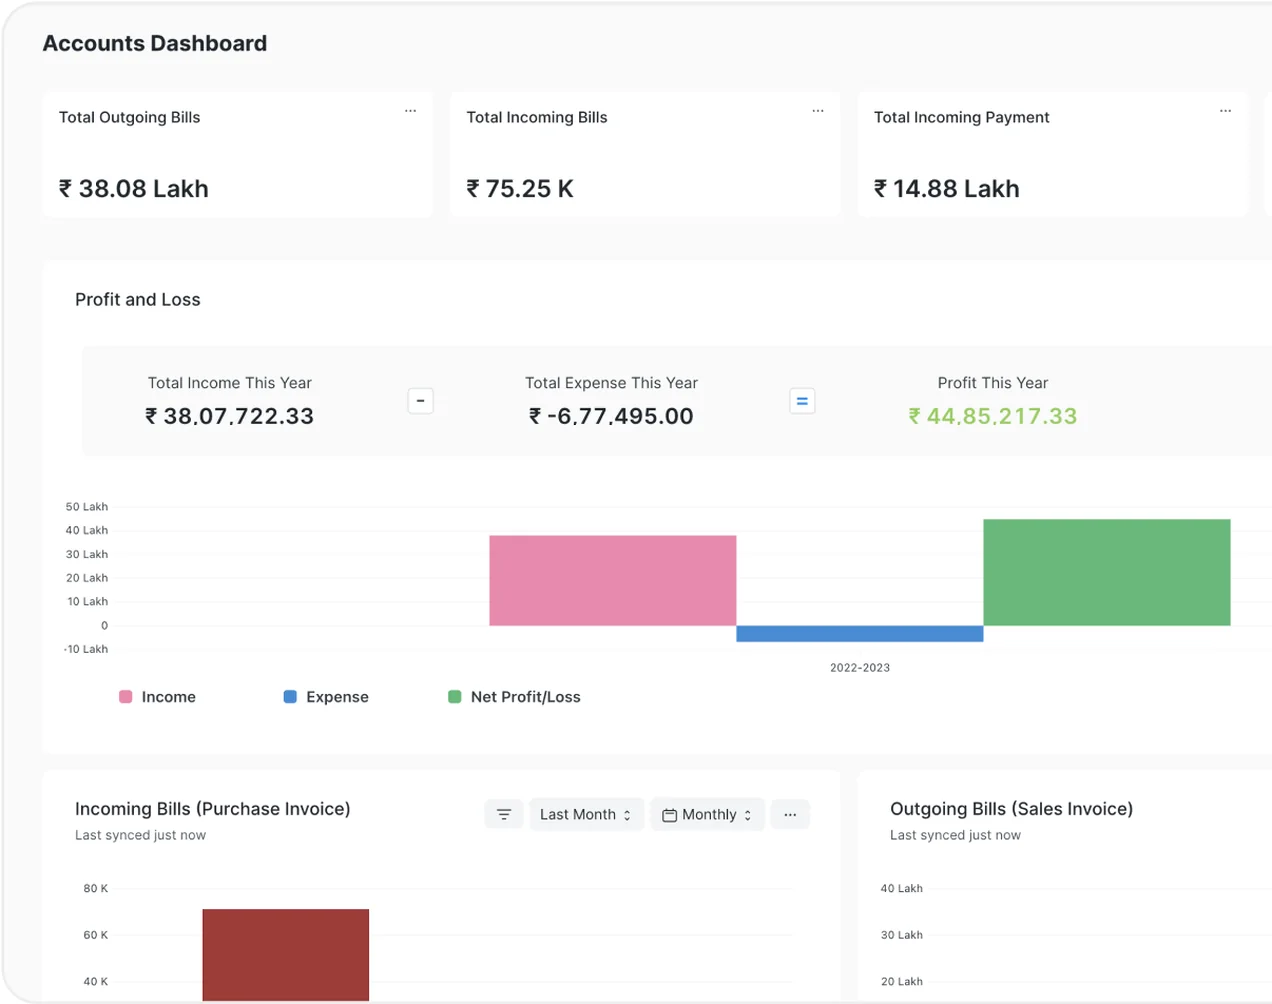Click Profit This Year label
Viewport: 1272px width, 1004px height.
(993, 383)
